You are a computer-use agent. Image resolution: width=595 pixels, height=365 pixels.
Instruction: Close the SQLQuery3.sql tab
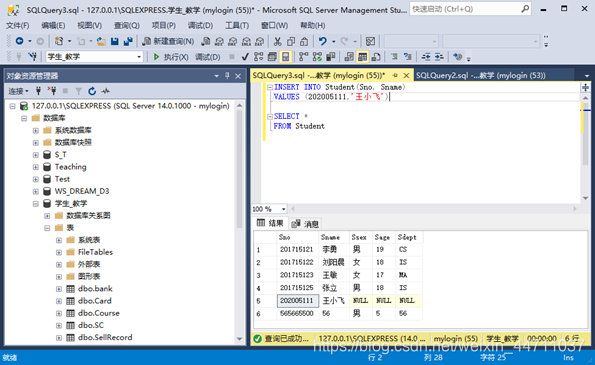click(x=406, y=76)
